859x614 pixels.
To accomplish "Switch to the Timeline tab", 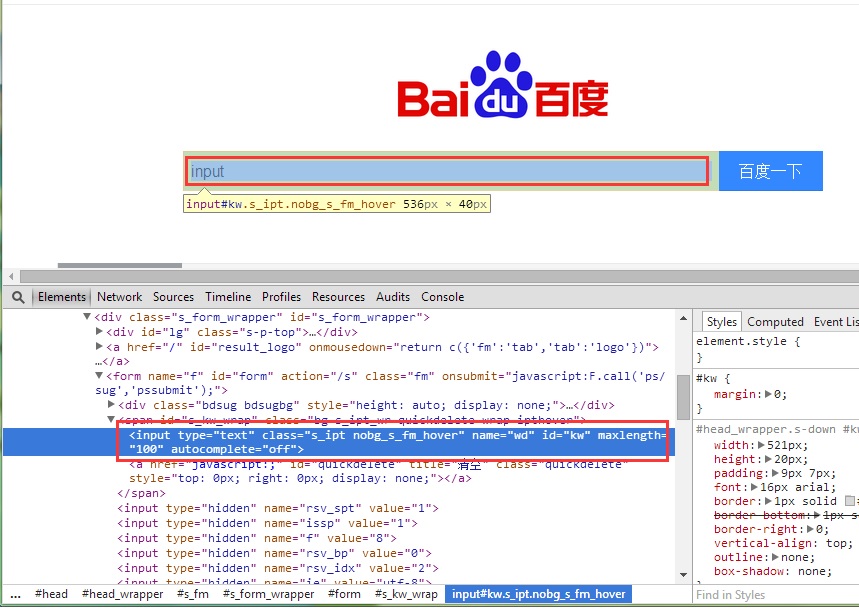I will [x=228, y=297].
